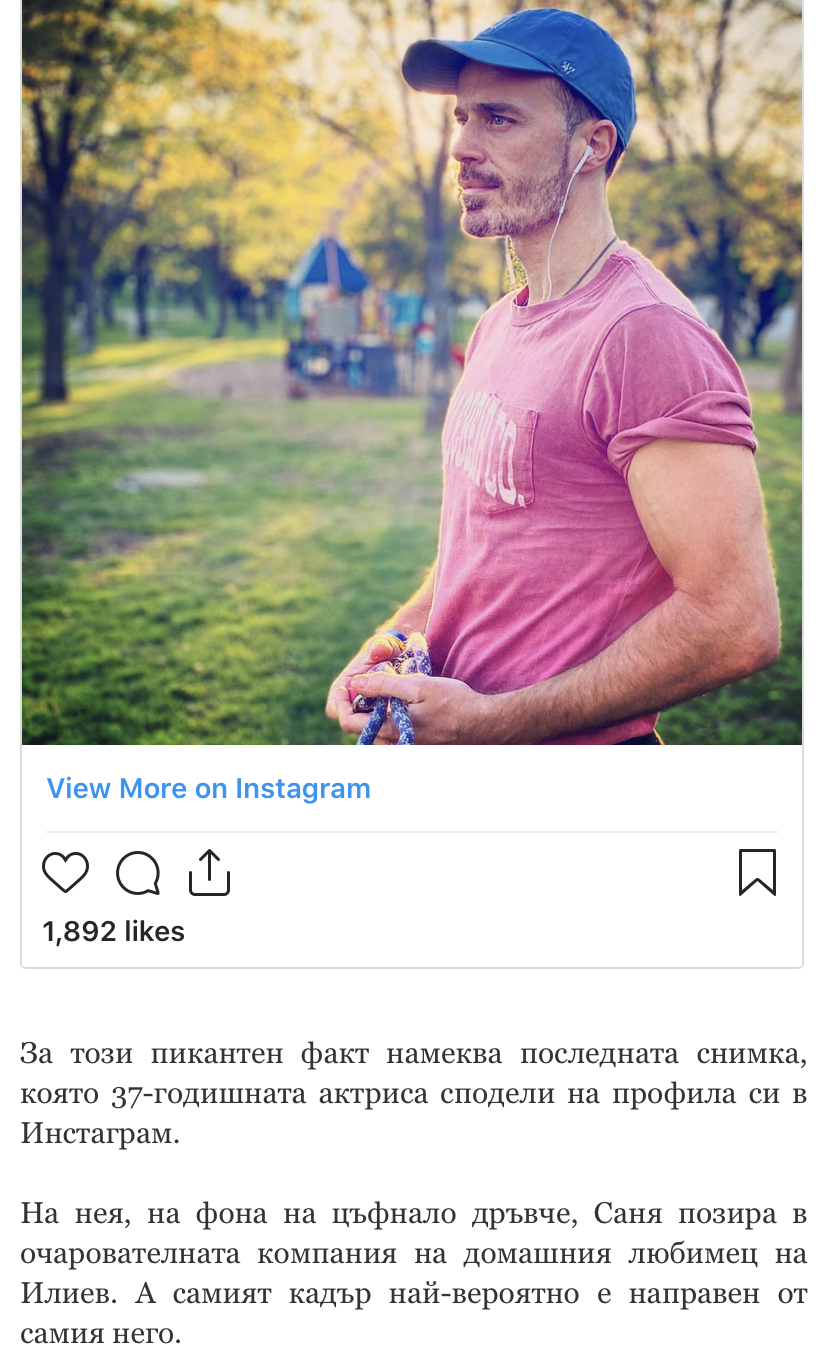
Task: Open the View More on Instagram link
Action: (x=209, y=789)
